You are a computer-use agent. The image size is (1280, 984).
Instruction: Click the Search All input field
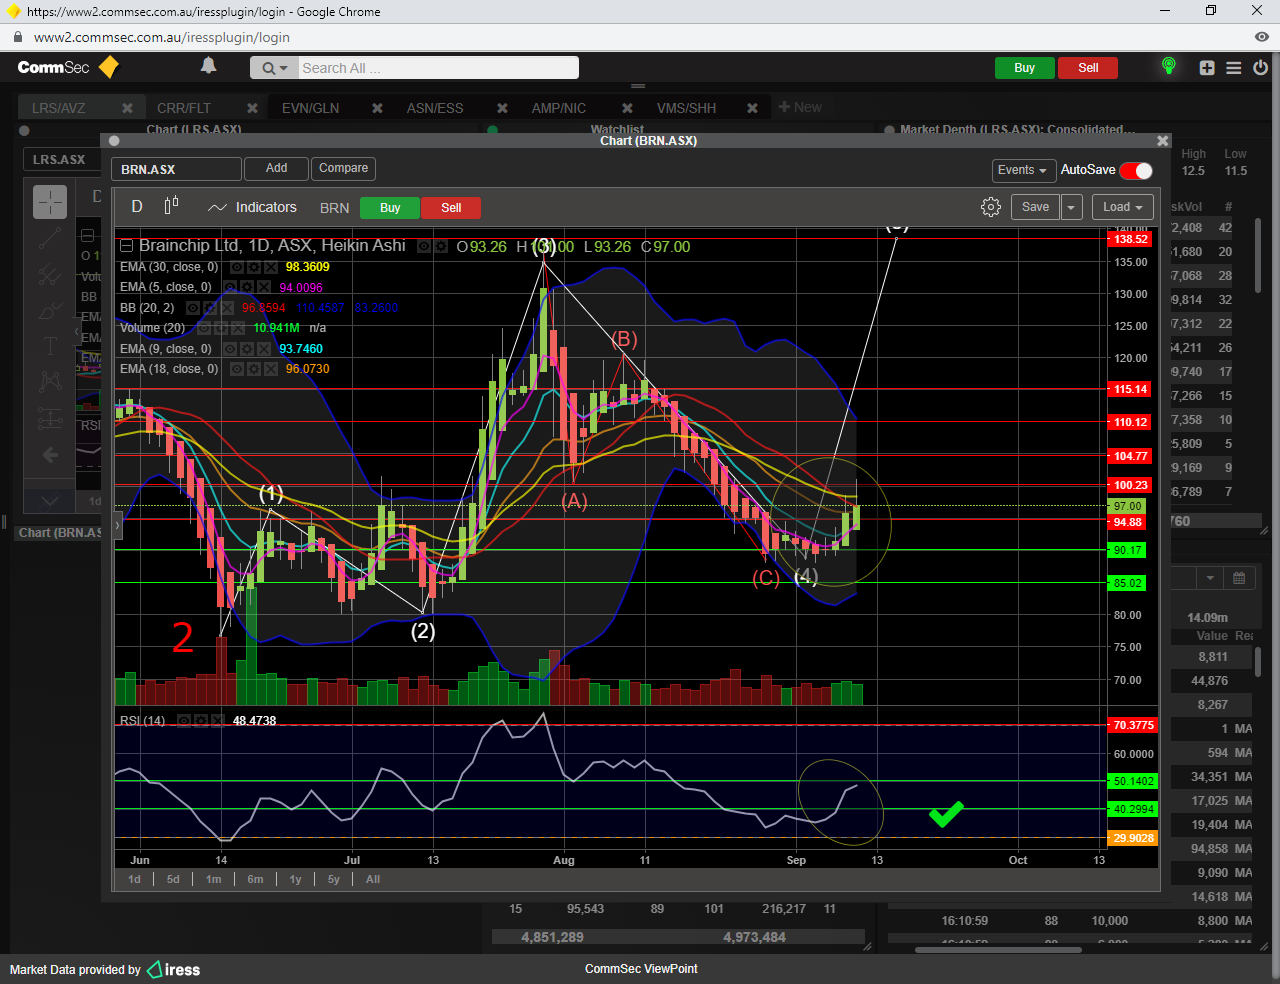coord(438,68)
